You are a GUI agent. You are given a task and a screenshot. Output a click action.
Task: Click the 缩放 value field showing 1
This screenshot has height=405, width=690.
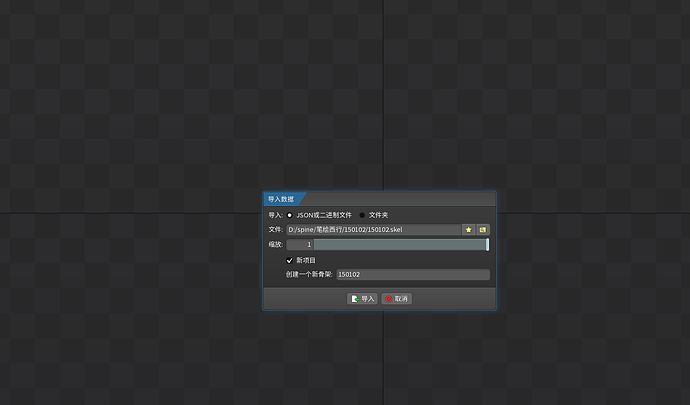point(300,245)
